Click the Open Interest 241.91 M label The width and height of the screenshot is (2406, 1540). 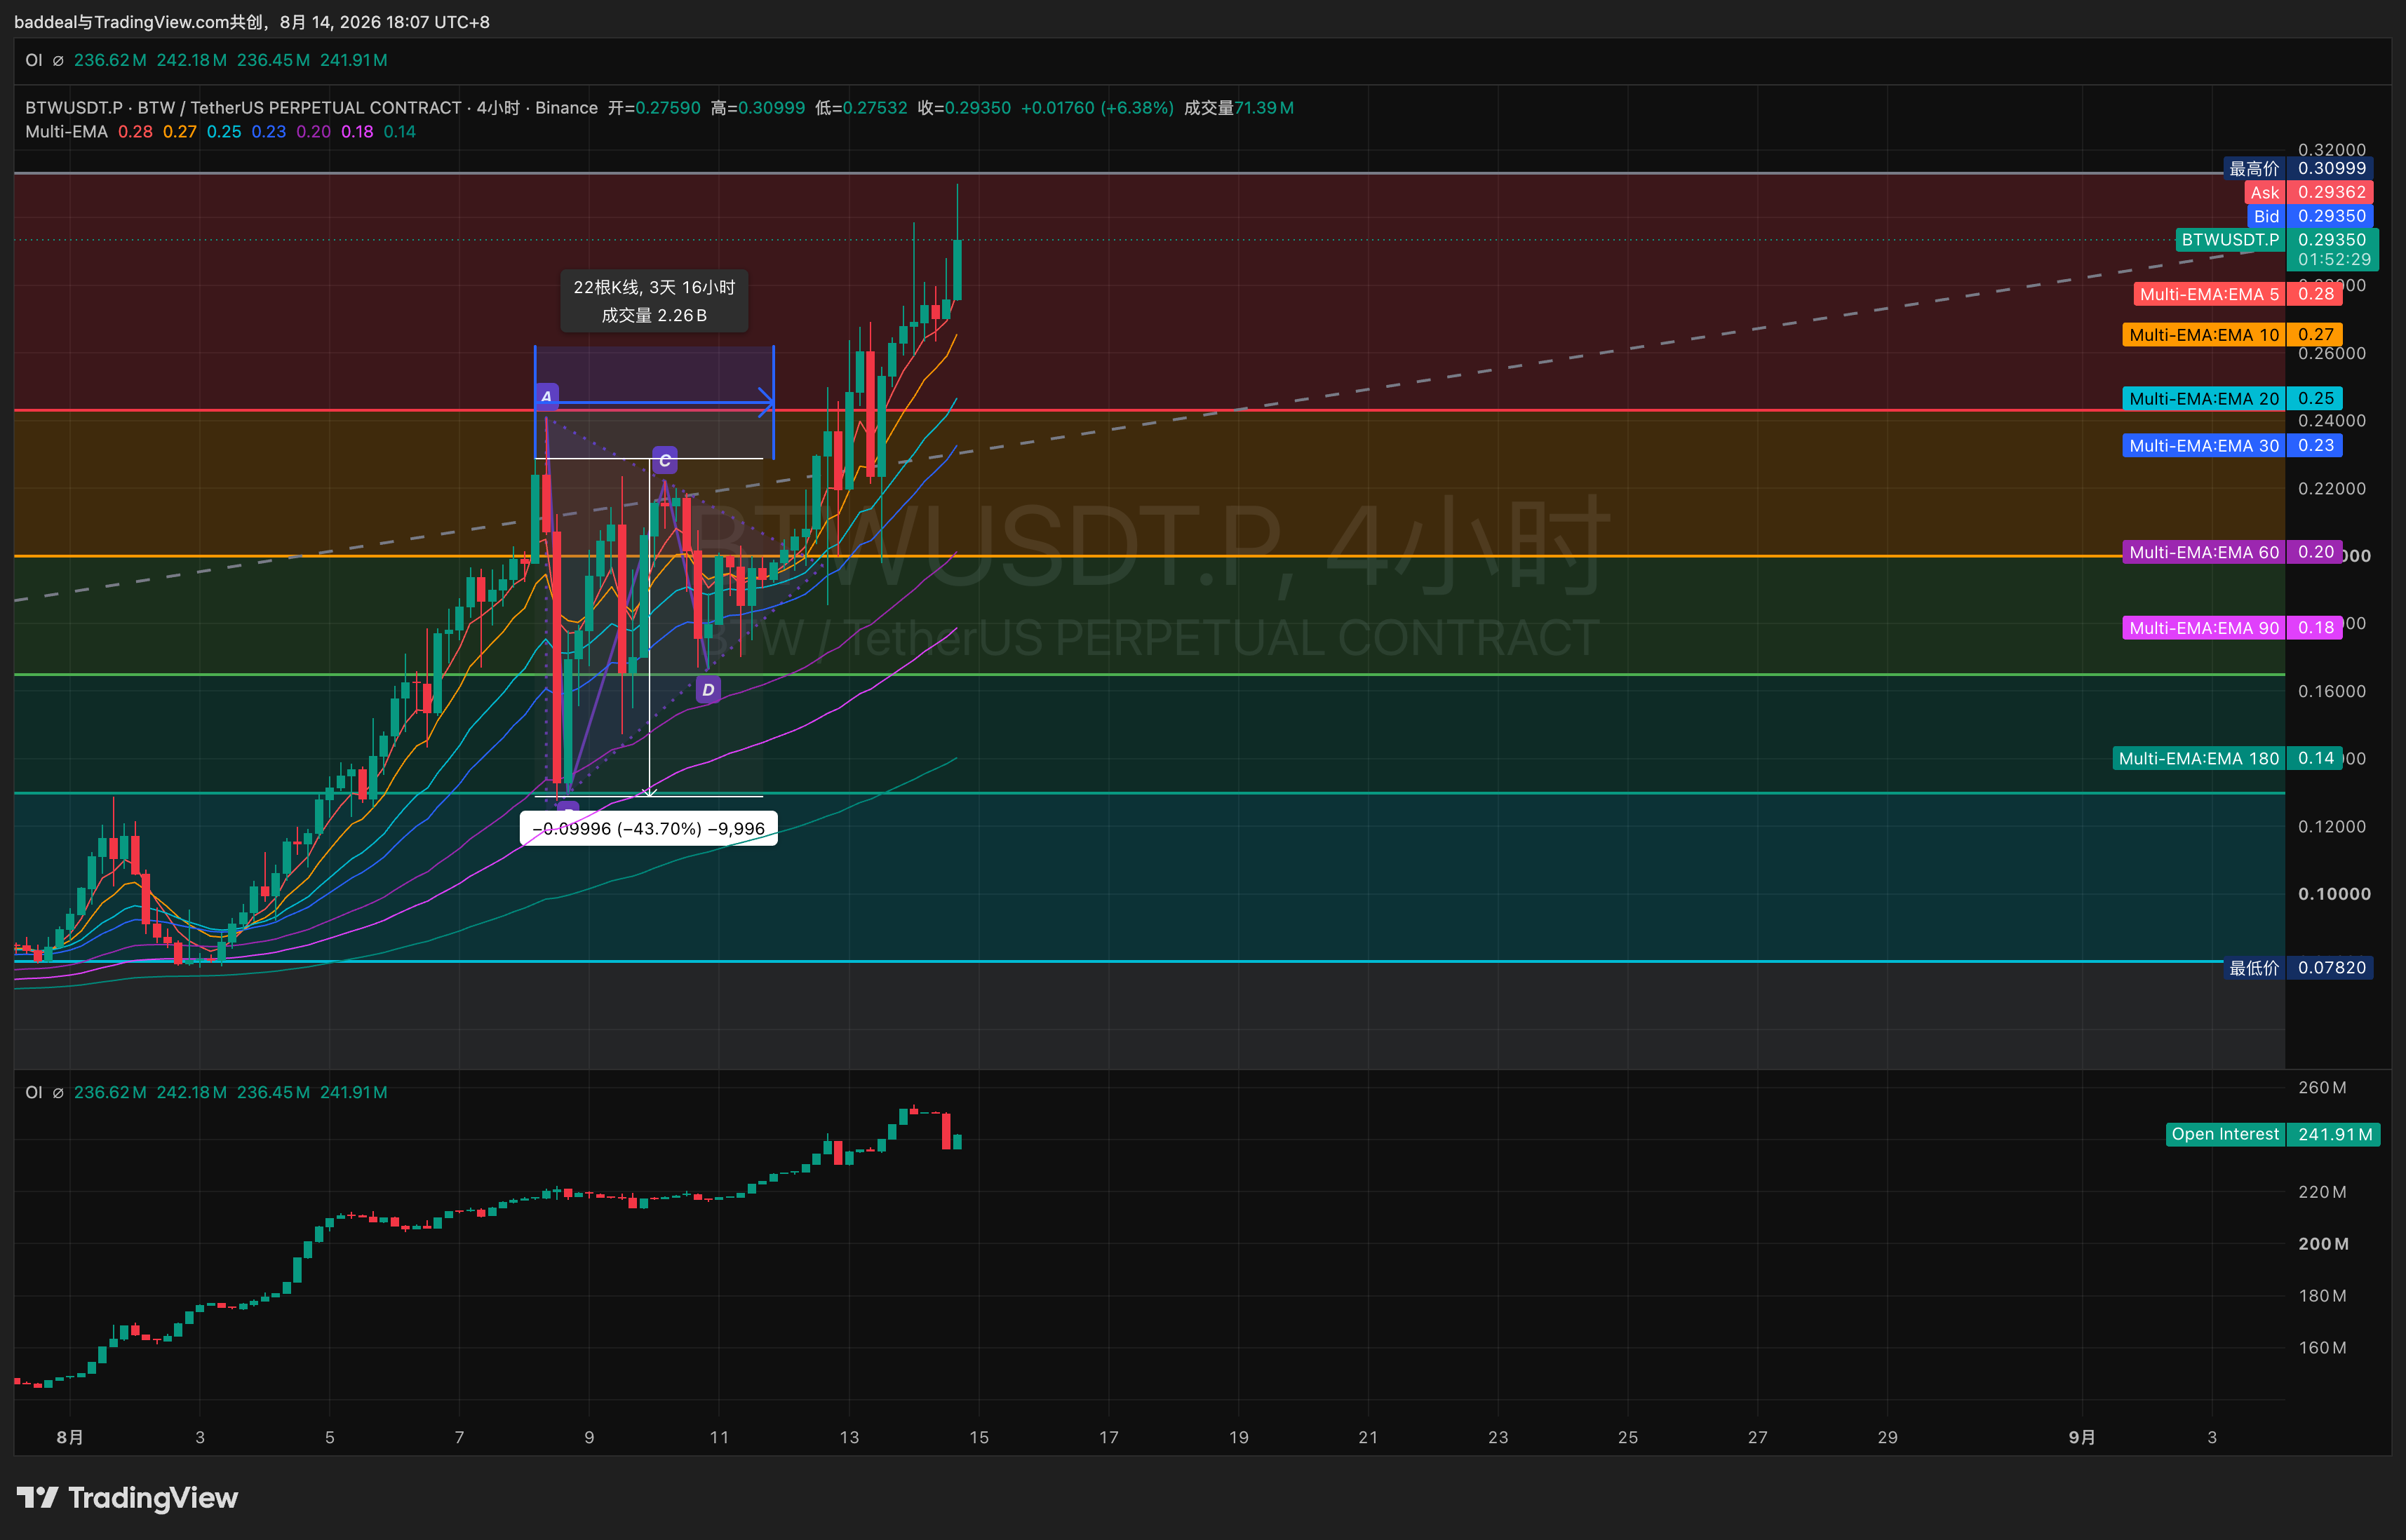pos(2272,1134)
